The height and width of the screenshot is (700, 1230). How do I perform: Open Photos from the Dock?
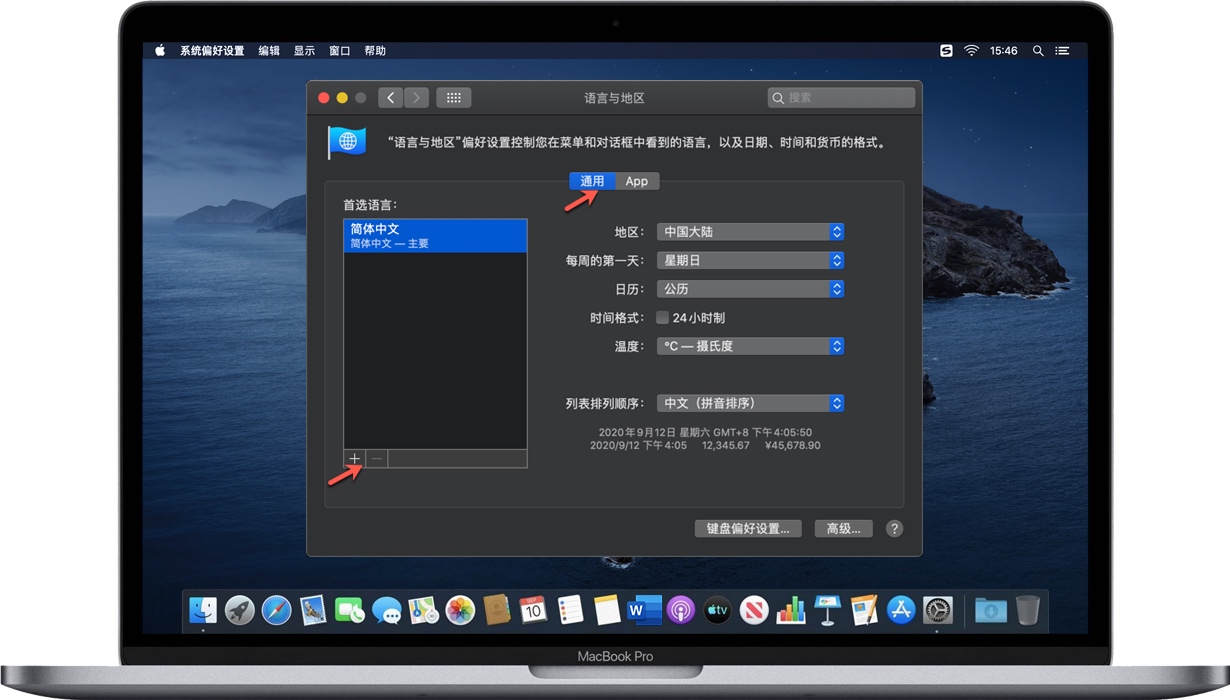point(459,610)
